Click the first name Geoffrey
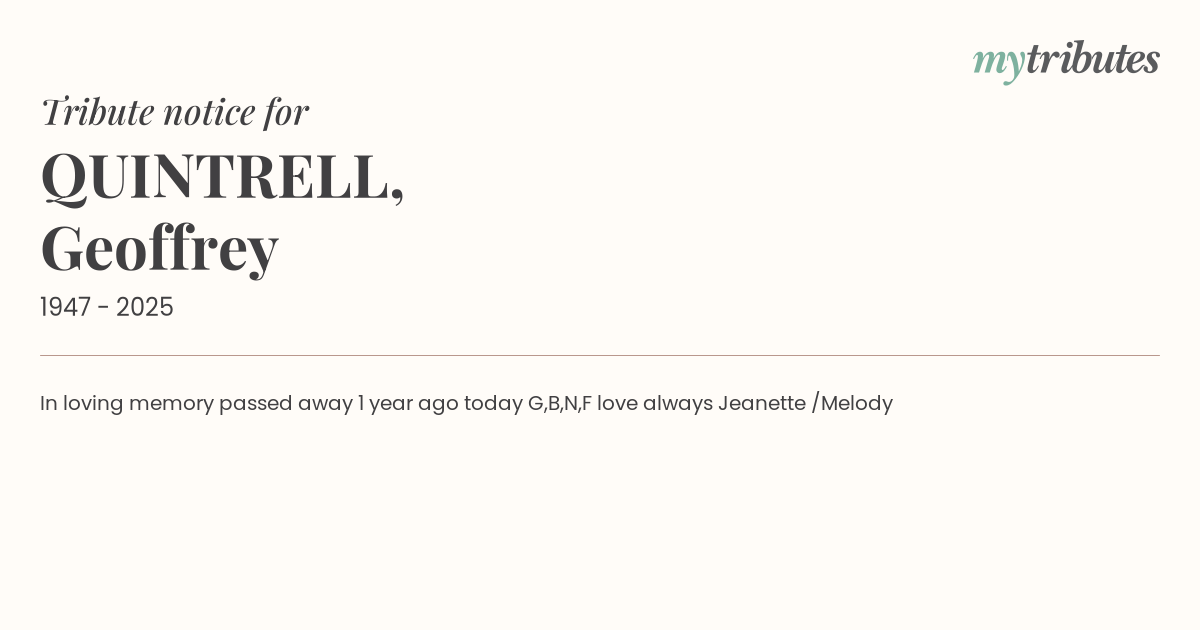 pyautogui.click(x=159, y=248)
